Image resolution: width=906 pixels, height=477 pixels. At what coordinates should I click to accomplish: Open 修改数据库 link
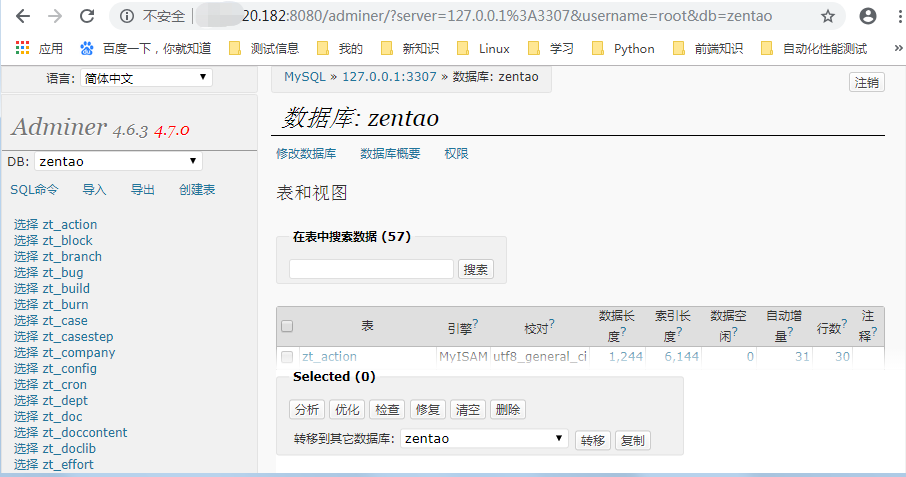click(306, 154)
